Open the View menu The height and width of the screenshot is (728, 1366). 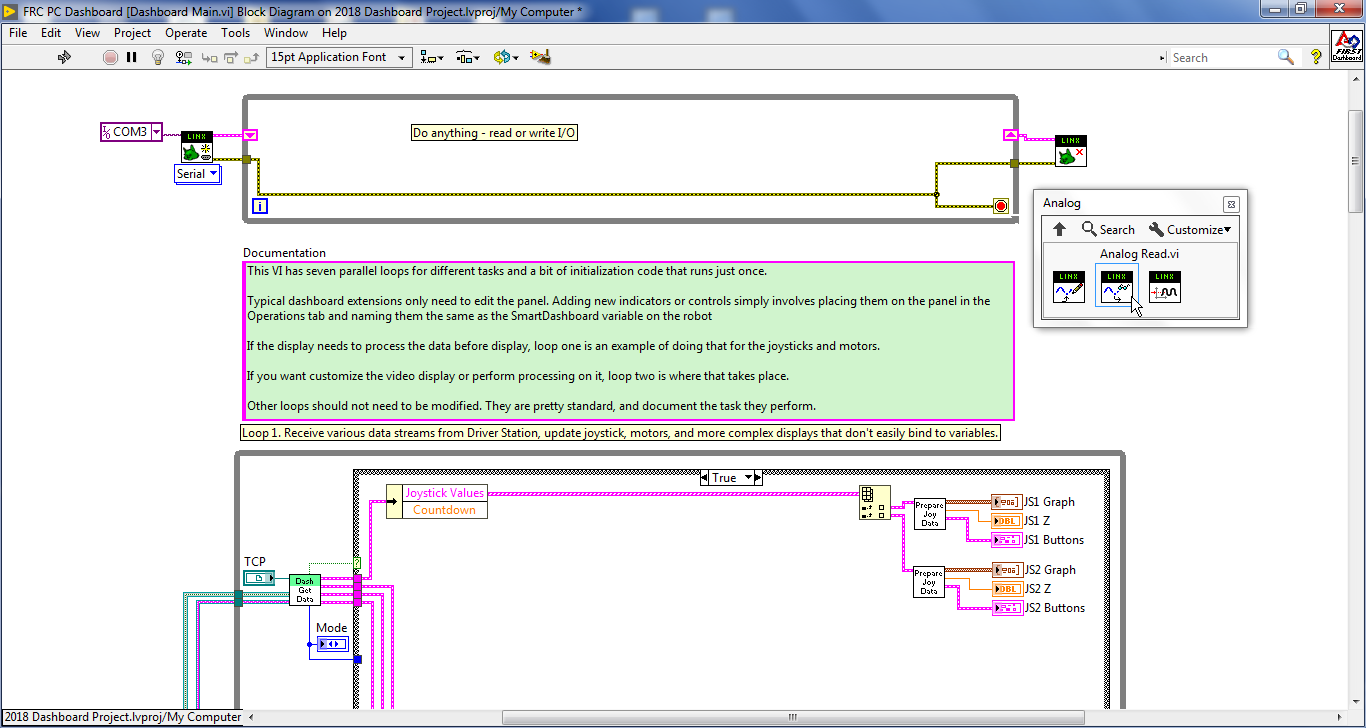point(87,32)
